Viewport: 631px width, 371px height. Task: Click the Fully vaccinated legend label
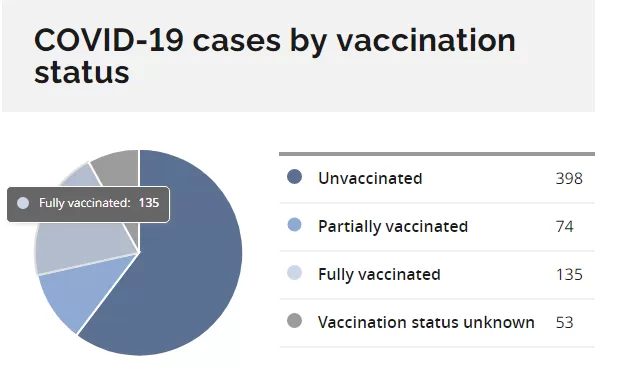coord(379,274)
